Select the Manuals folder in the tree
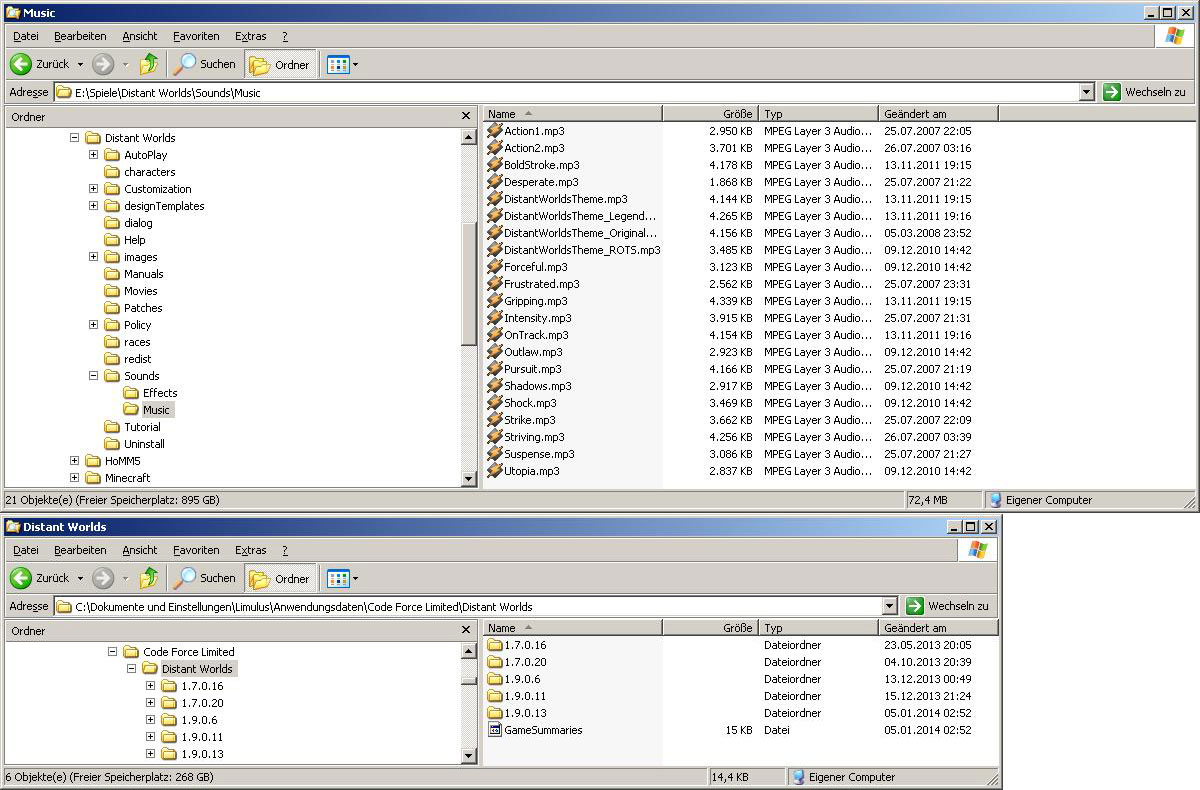This screenshot has height=790, width=1200. (x=134, y=274)
